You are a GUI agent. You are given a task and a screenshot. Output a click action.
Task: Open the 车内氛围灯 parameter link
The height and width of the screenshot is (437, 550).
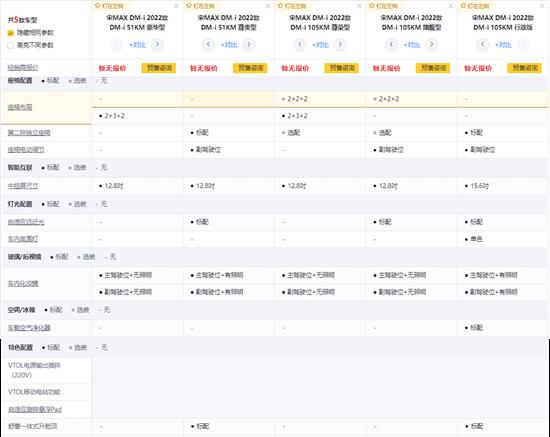pyautogui.click(x=23, y=239)
